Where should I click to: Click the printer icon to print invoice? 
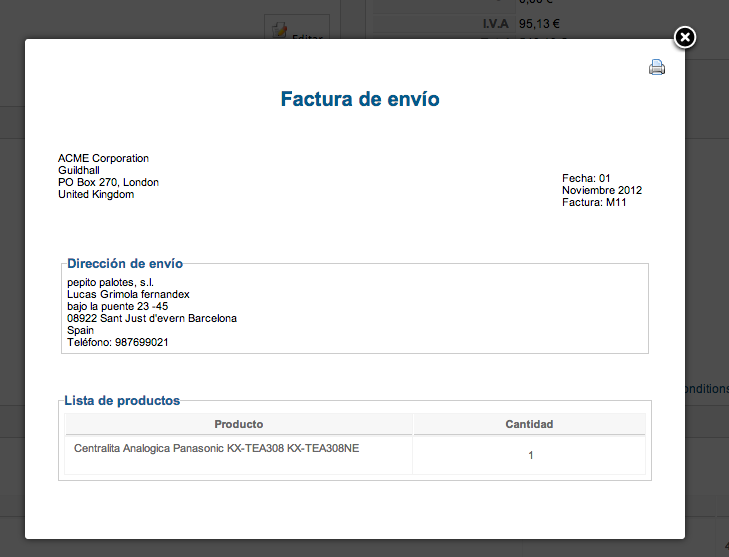point(657,67)
